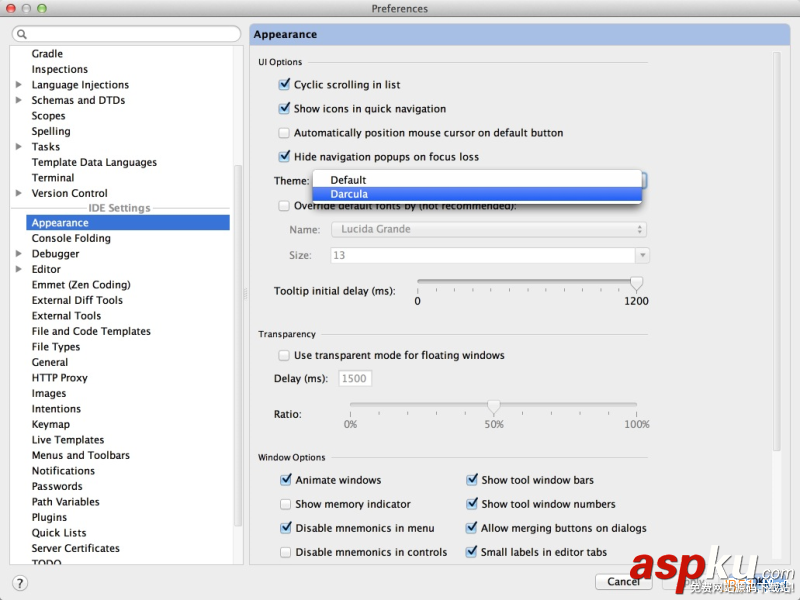Image resolution: width=800 pixels, height=600 pixels.
Task: Adjust the Tooltip initial delay slider handle
Action: point(636,283)
